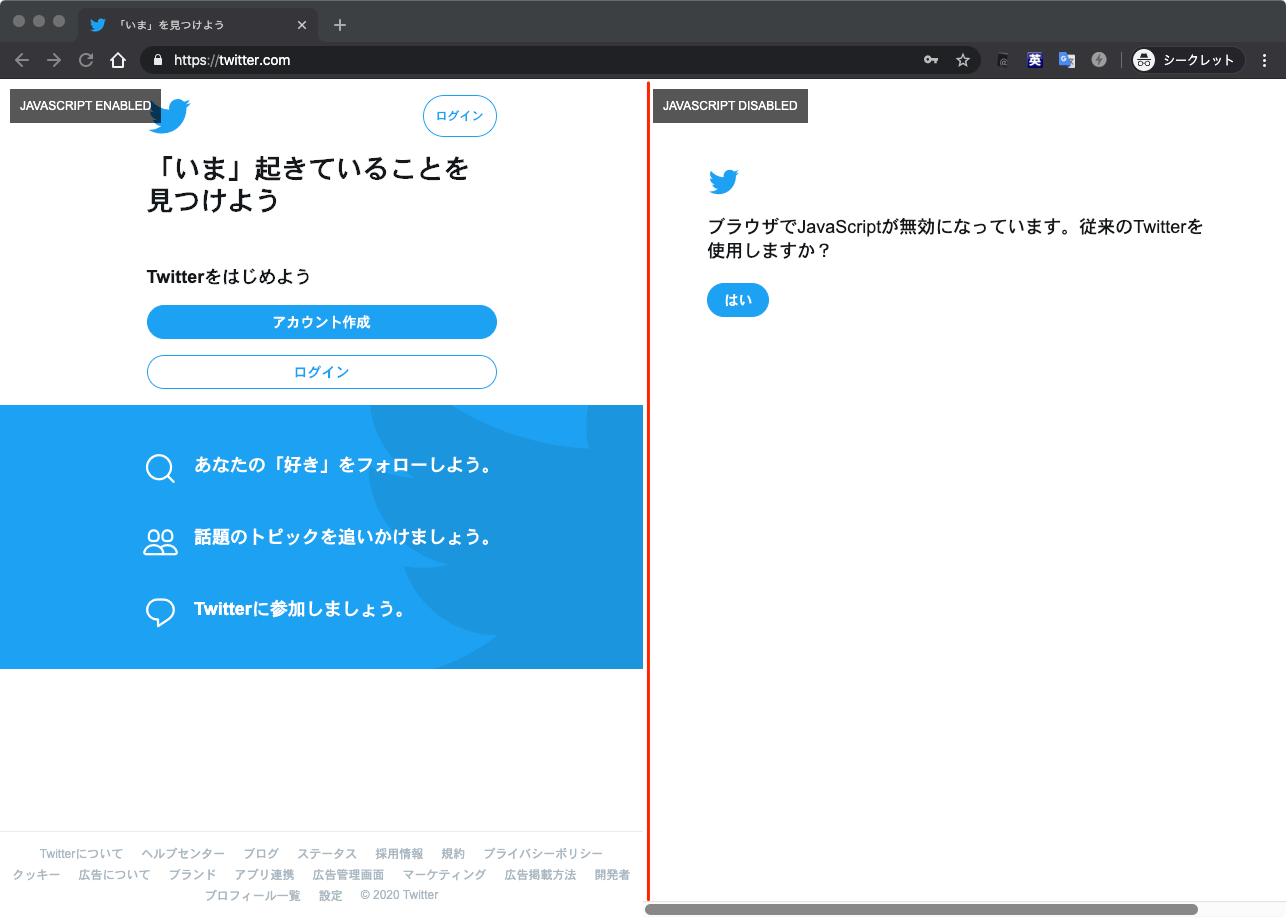This screenshot has width=1286, height=917.
Task: Open the 規約 footer link
Action: point(453,854)
